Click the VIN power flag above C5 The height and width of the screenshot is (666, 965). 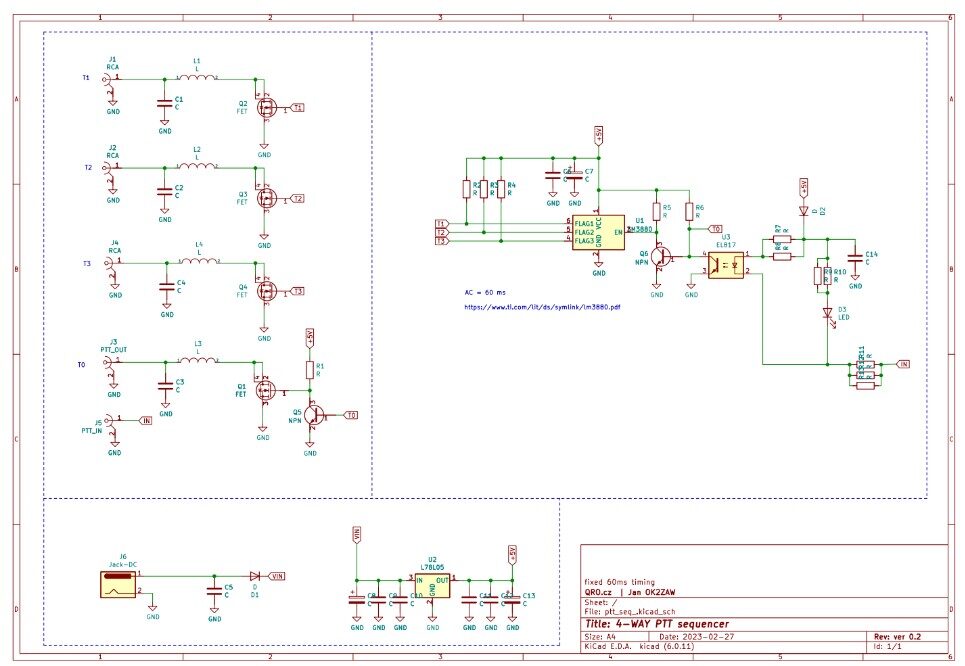[277, 576]
